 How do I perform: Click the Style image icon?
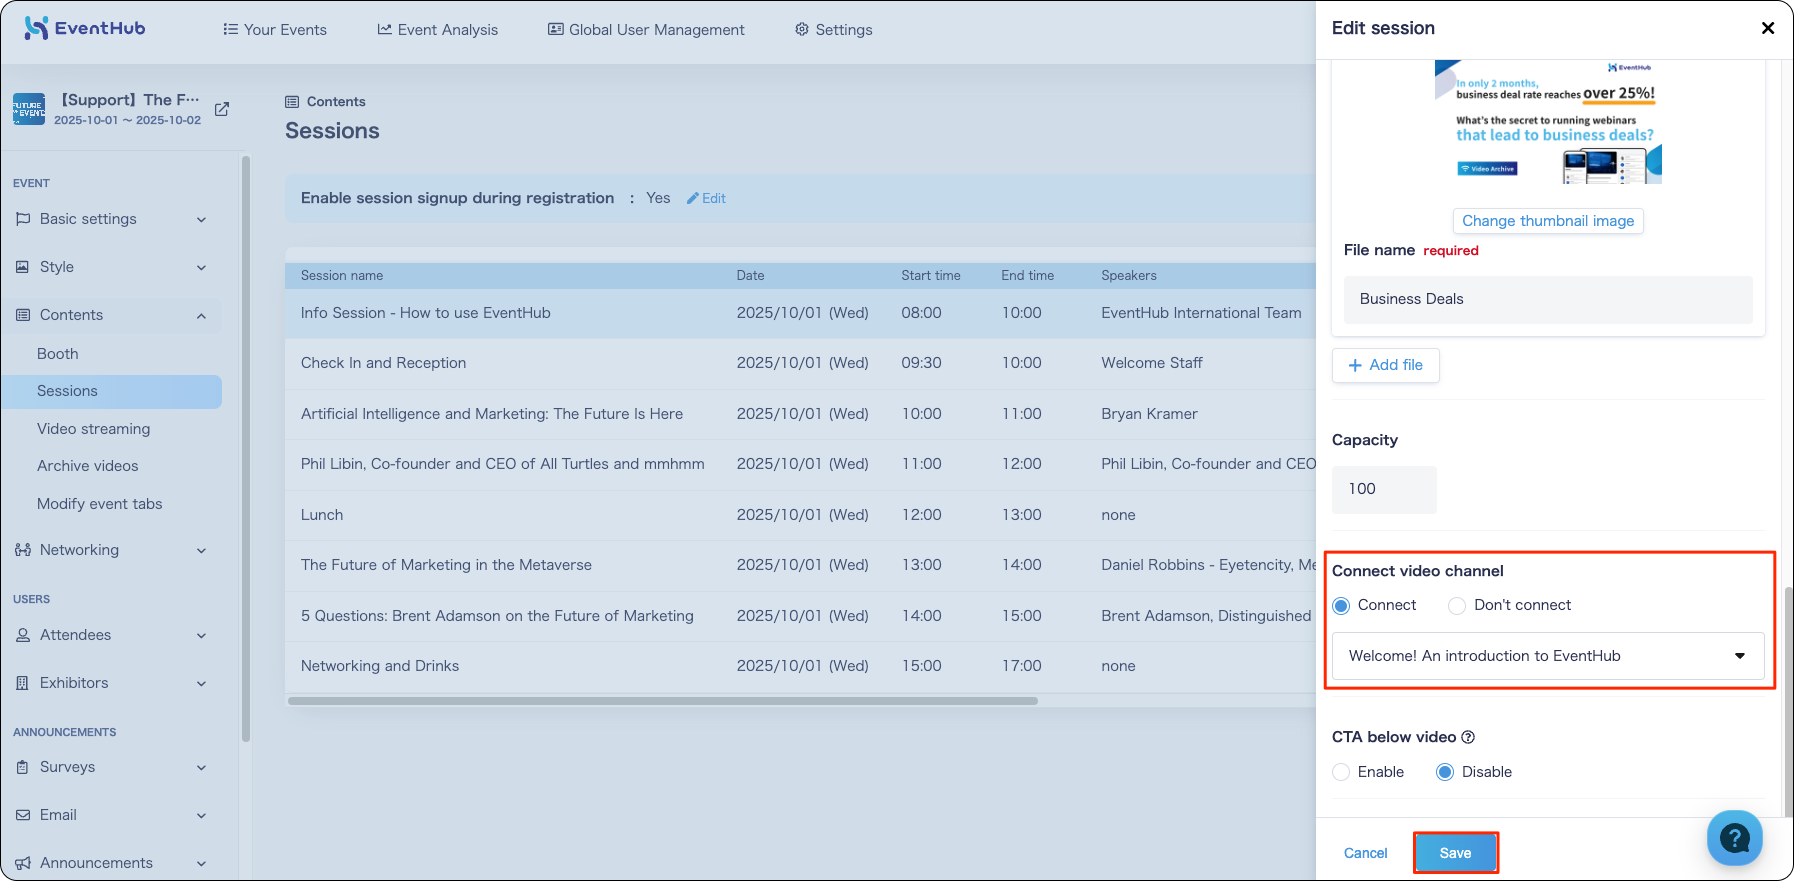23,267
